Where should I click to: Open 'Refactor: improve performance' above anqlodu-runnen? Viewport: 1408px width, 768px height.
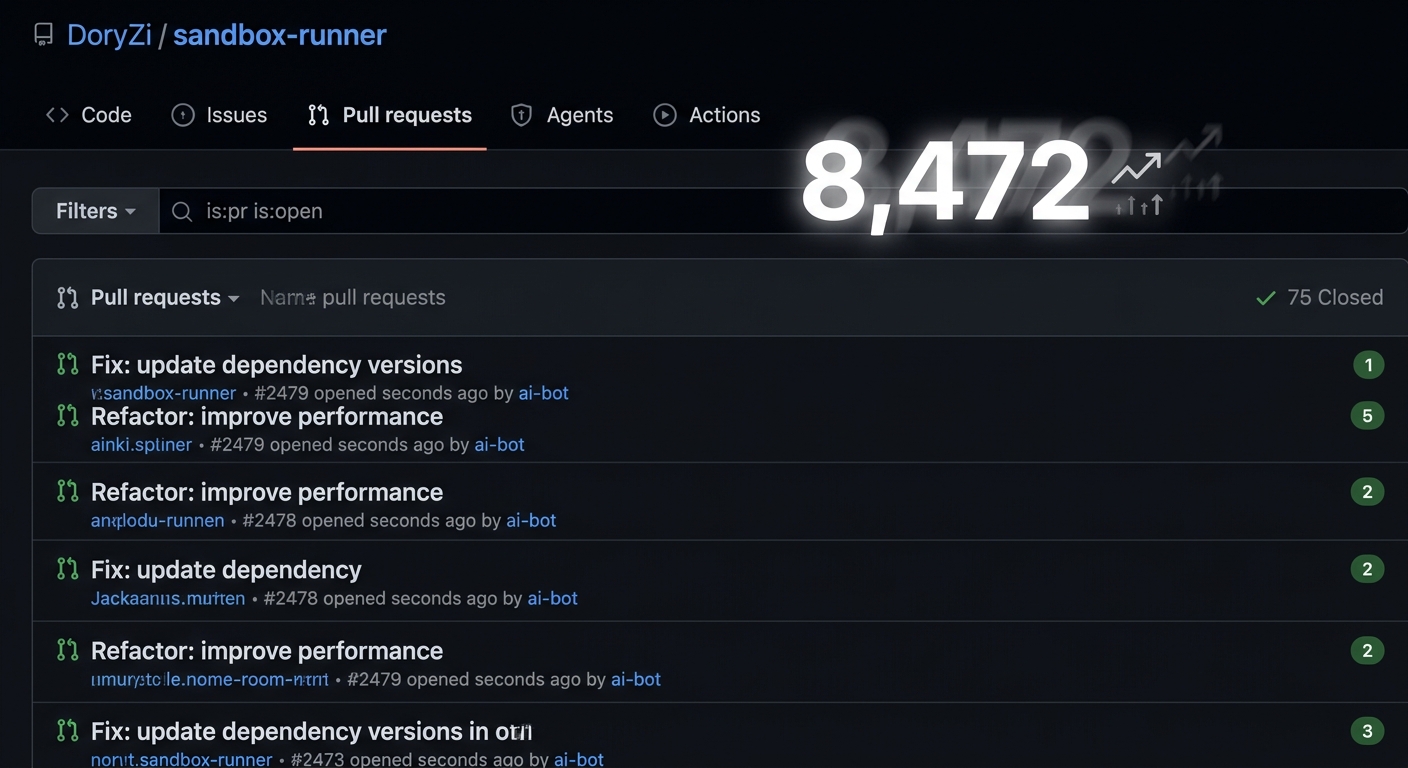[x=267, y=492]
